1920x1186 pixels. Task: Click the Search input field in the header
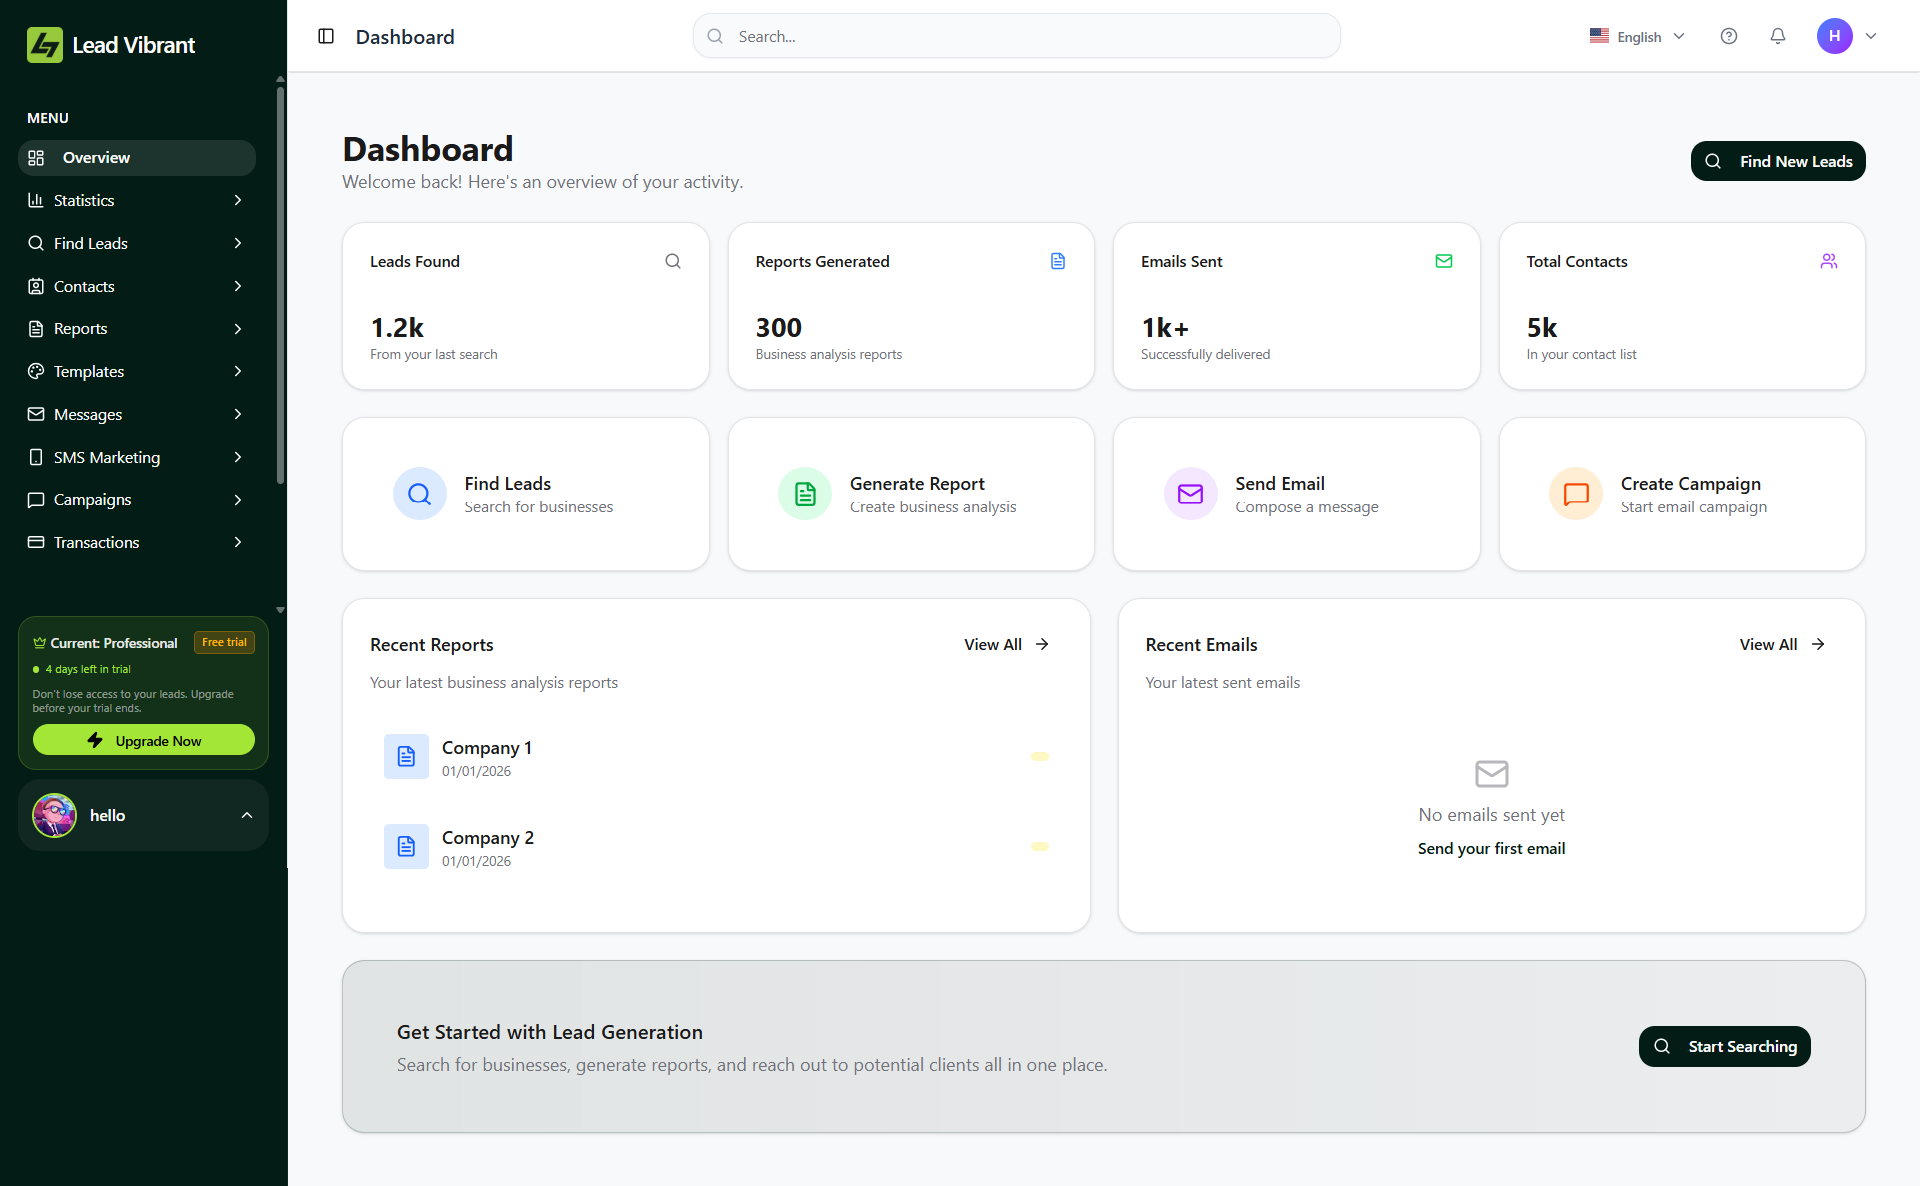coord(1015,35)
